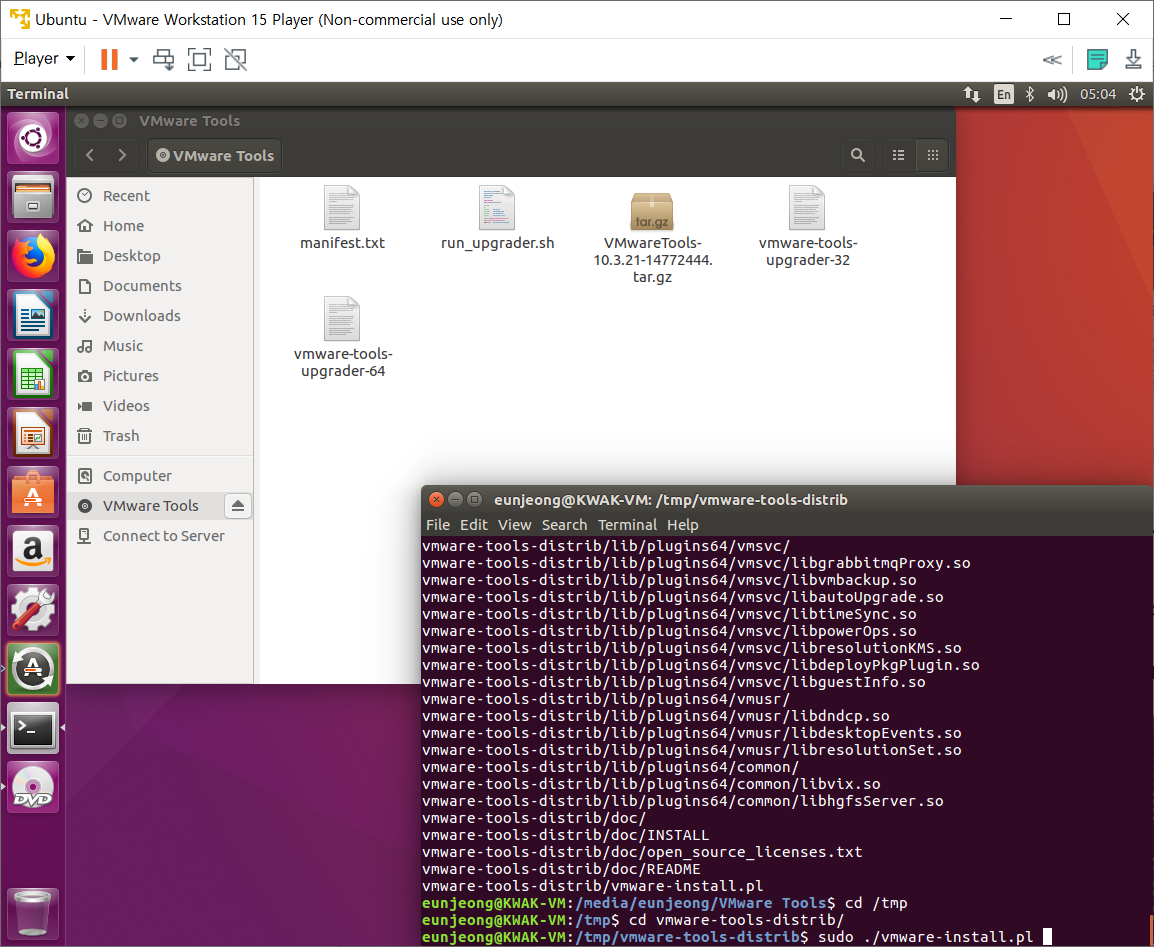This screenshot has width=1154, height=947.
Task: Open Ubuntu network indicator
Action: [971, 94]
